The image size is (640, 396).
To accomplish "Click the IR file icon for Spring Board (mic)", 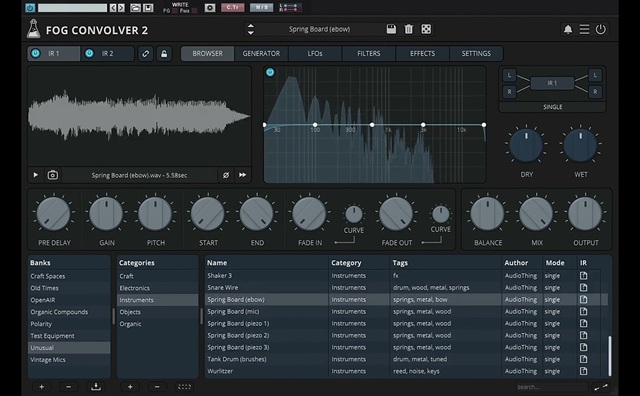I will pyautogui.click(x=584, y=311).
